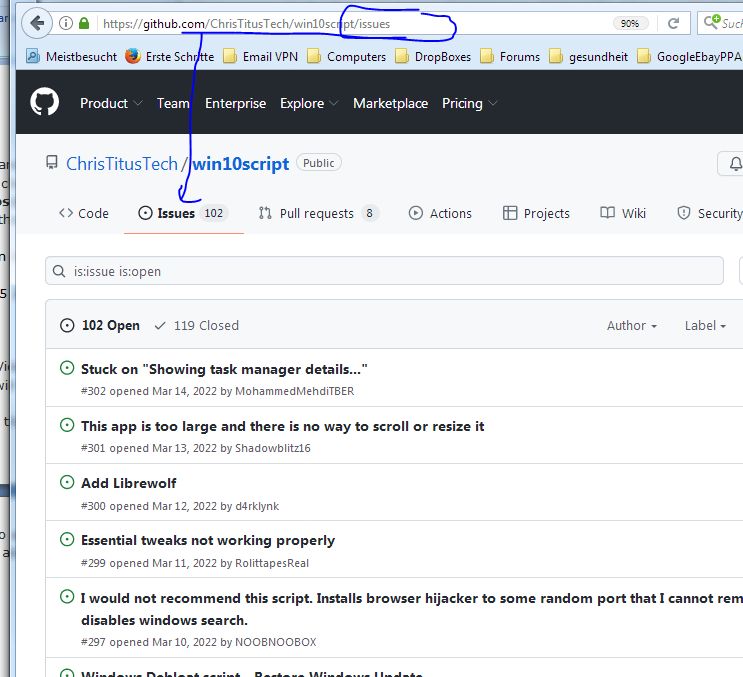Switch to the Actions tab
This screenshot has width=743, height=677.
(x=440, y=213)
